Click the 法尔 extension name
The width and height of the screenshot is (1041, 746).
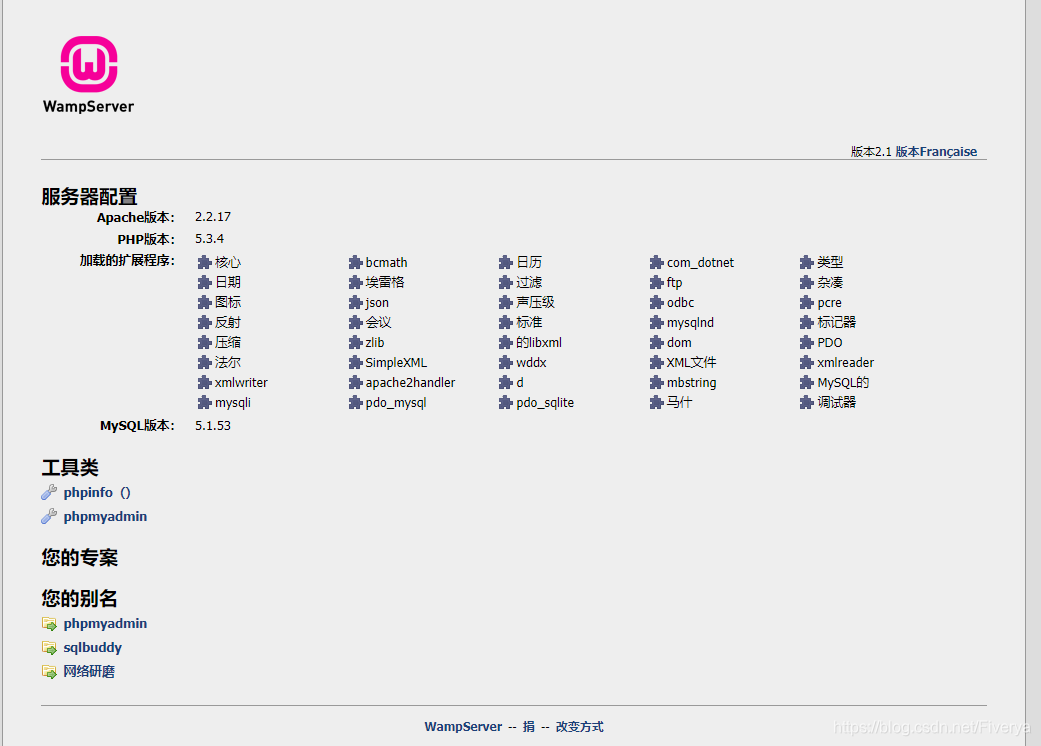(x=228, y=362)
